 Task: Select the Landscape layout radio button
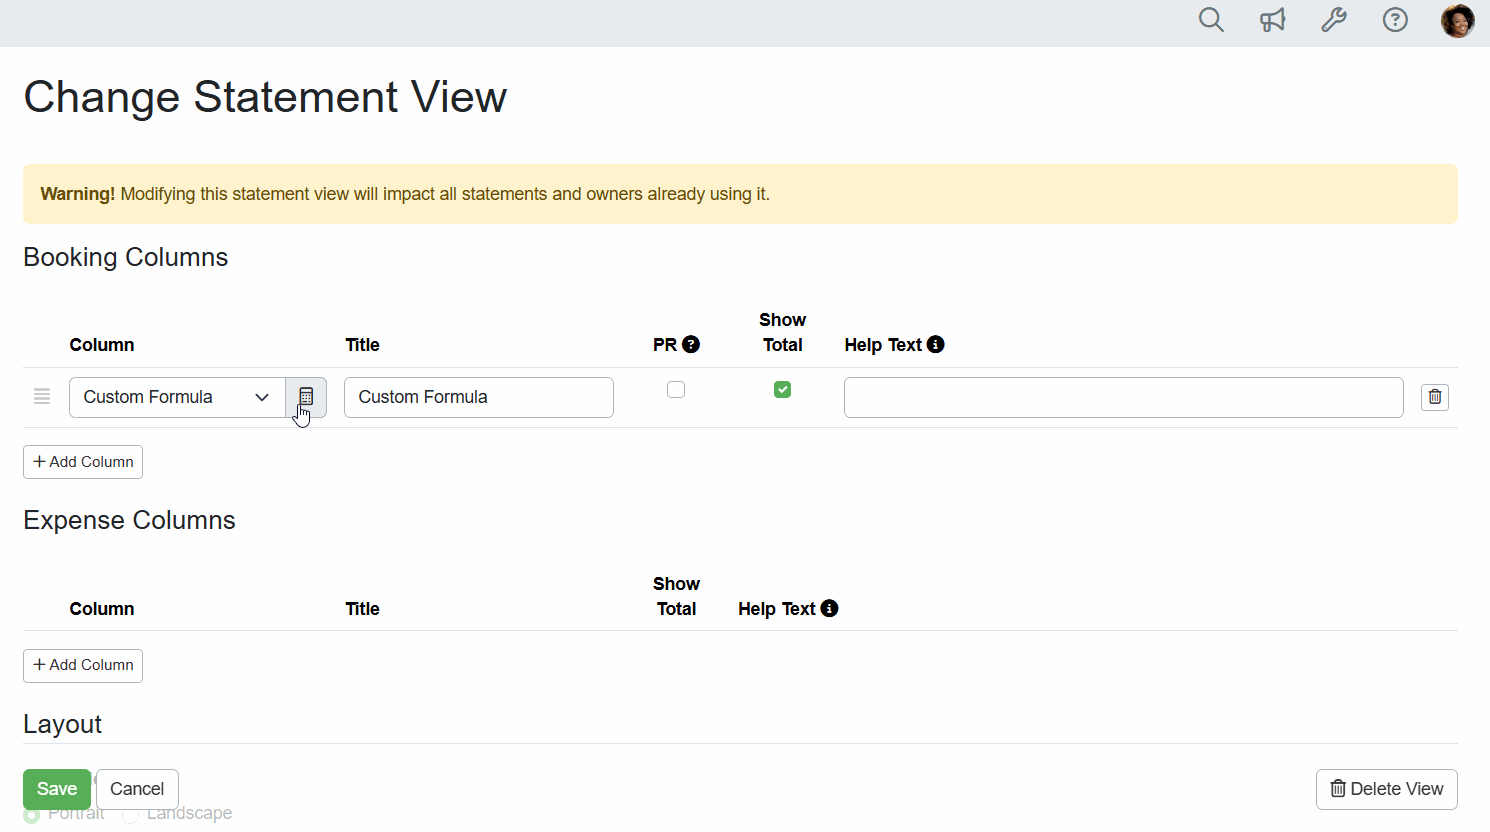coord(131,815)
